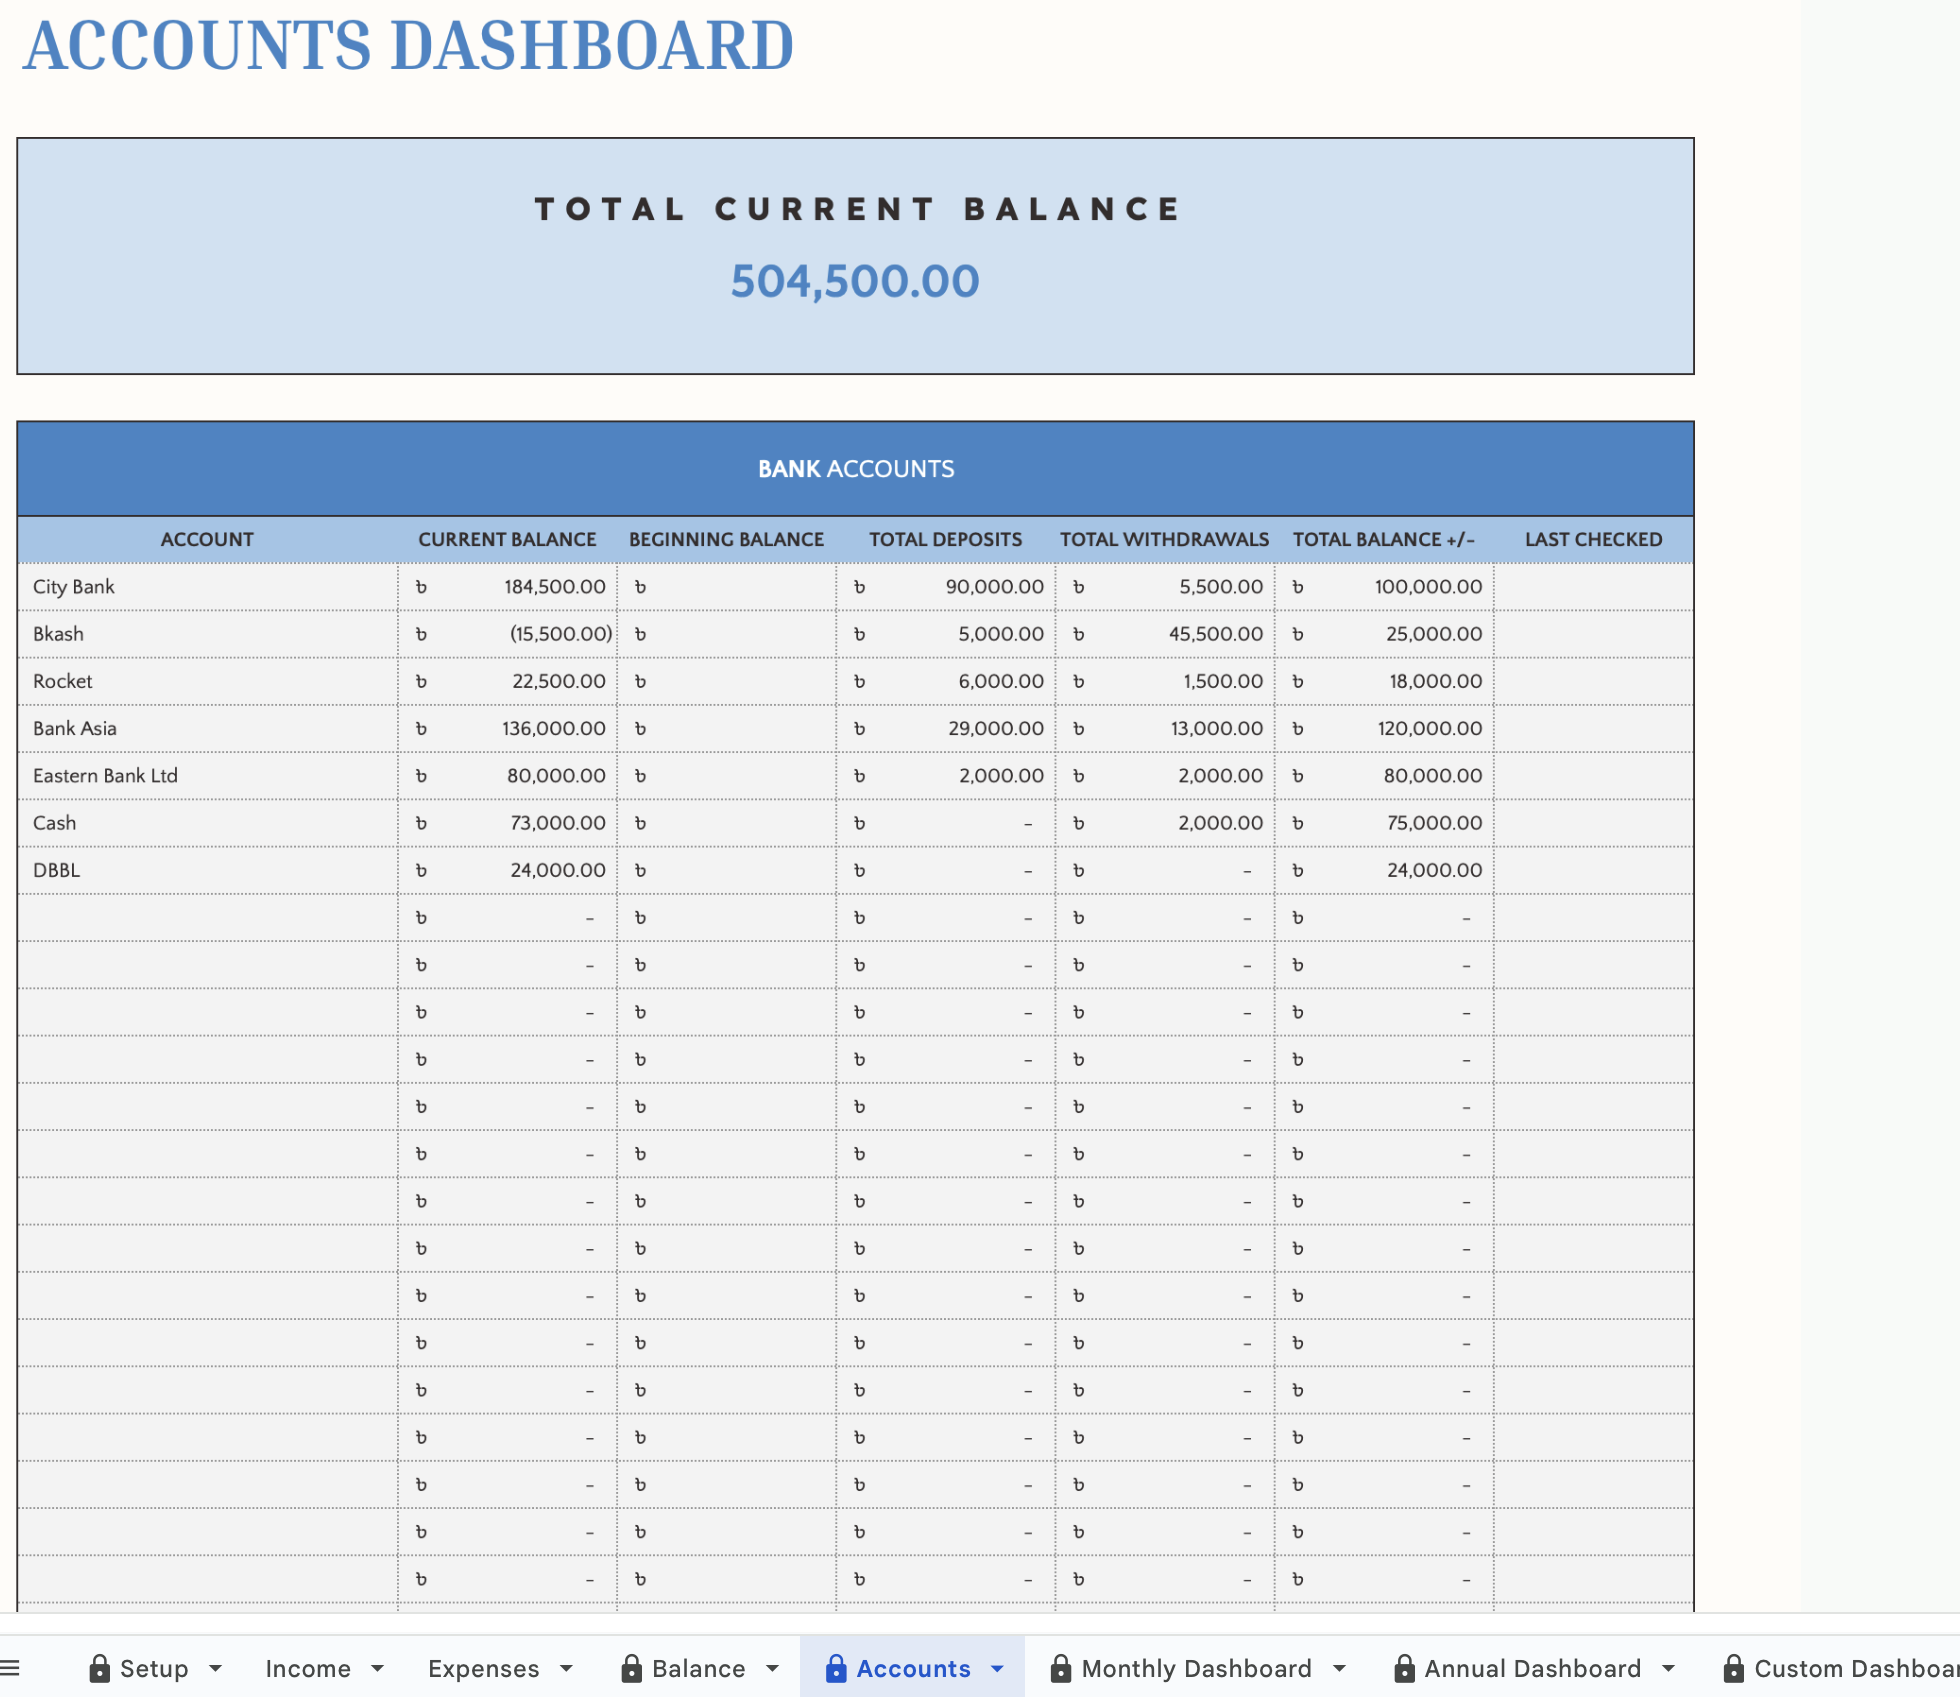Open the Setup tab dropdown arrow

click(215, 1668)
